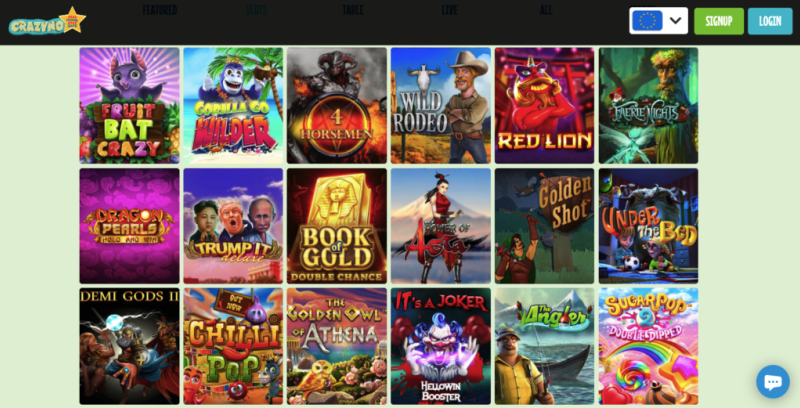Select the Red Lion game thumbnail
800x408 pixels.
[x=544, y=106]
